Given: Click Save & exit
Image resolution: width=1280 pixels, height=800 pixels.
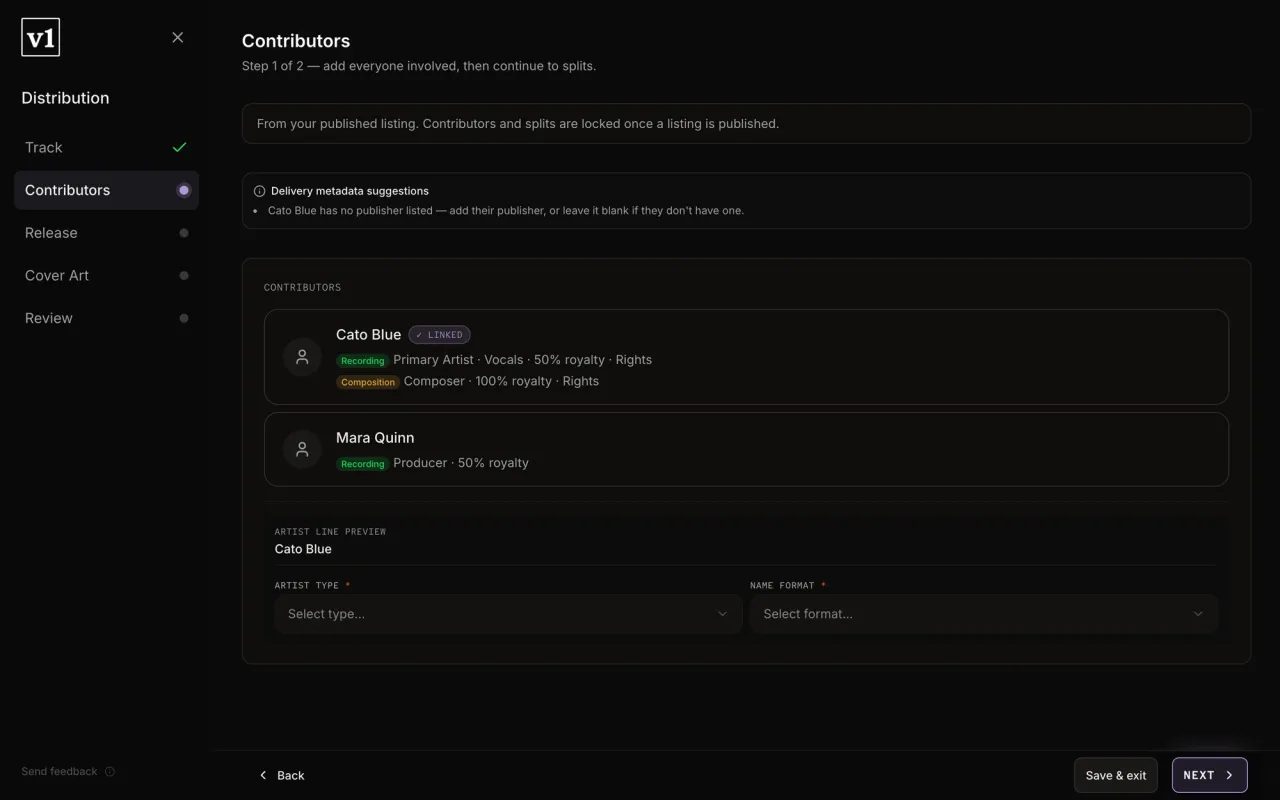Looking at the screenshot, I should pyautogui.click(x=1116, y=775).
